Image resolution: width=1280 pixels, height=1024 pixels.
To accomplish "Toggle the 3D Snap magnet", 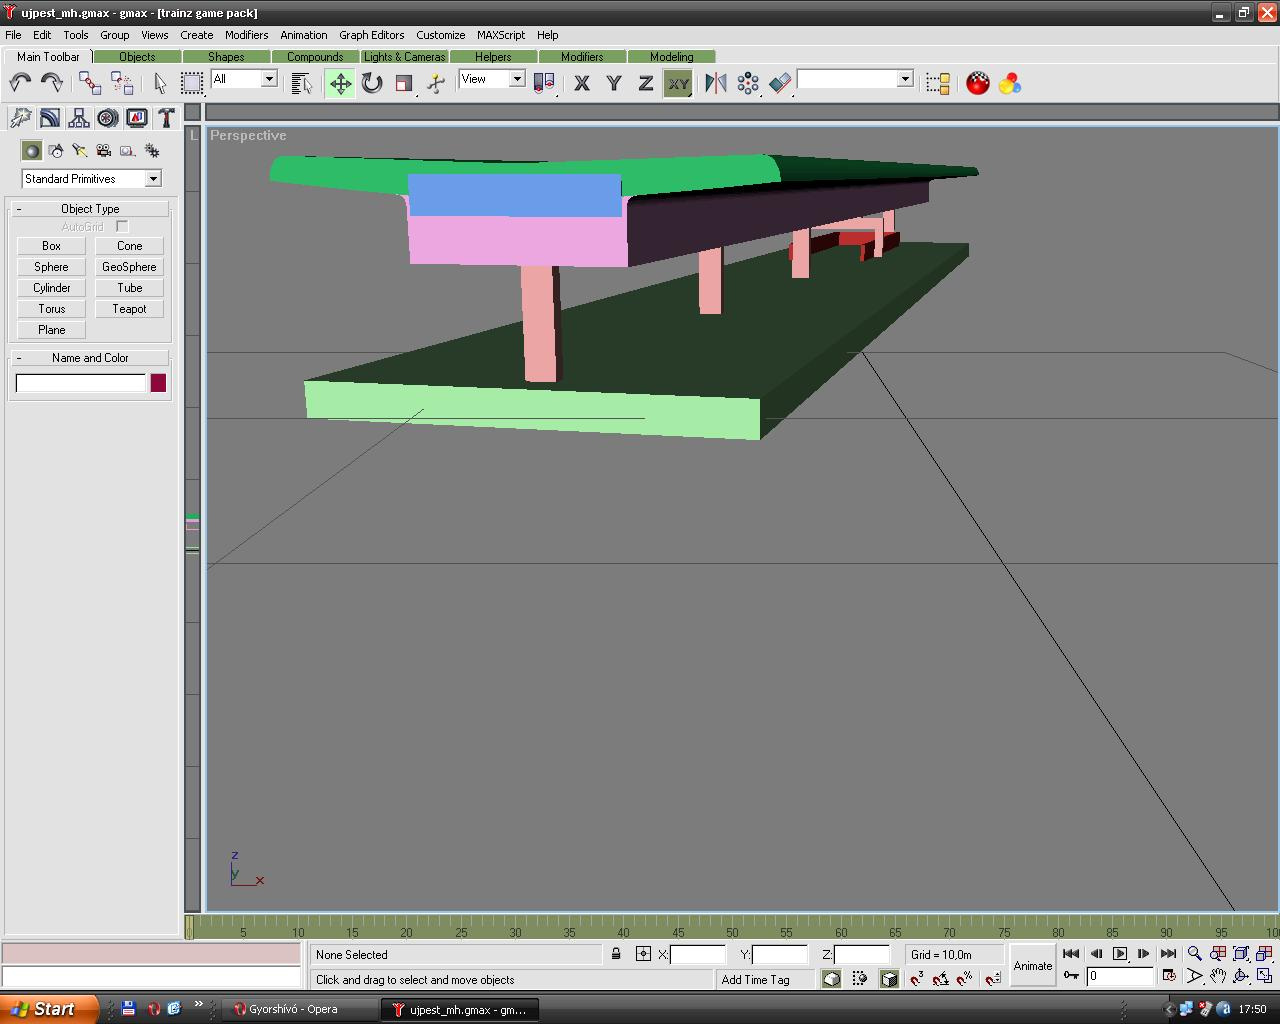I will [x=916, y=979].
